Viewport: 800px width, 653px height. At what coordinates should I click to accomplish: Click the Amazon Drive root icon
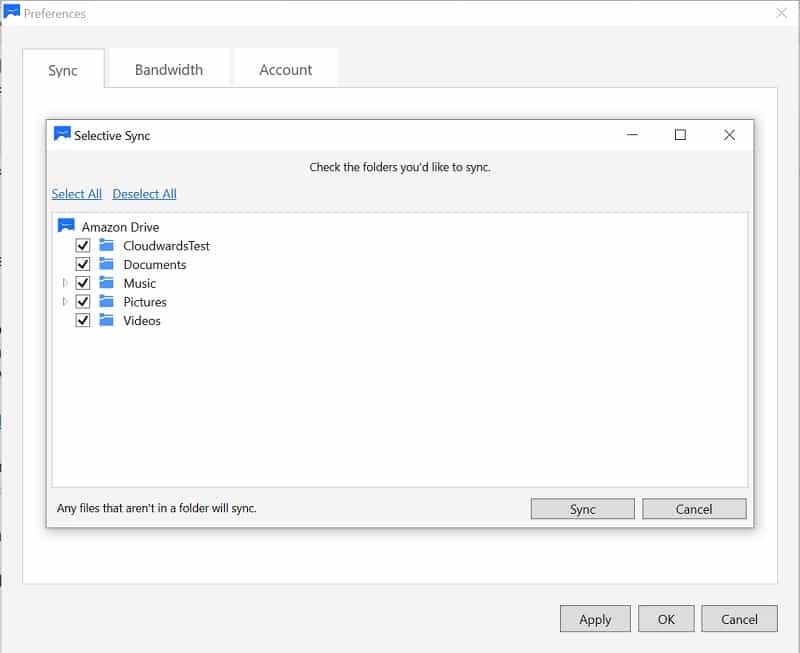(x=66, y=225)
